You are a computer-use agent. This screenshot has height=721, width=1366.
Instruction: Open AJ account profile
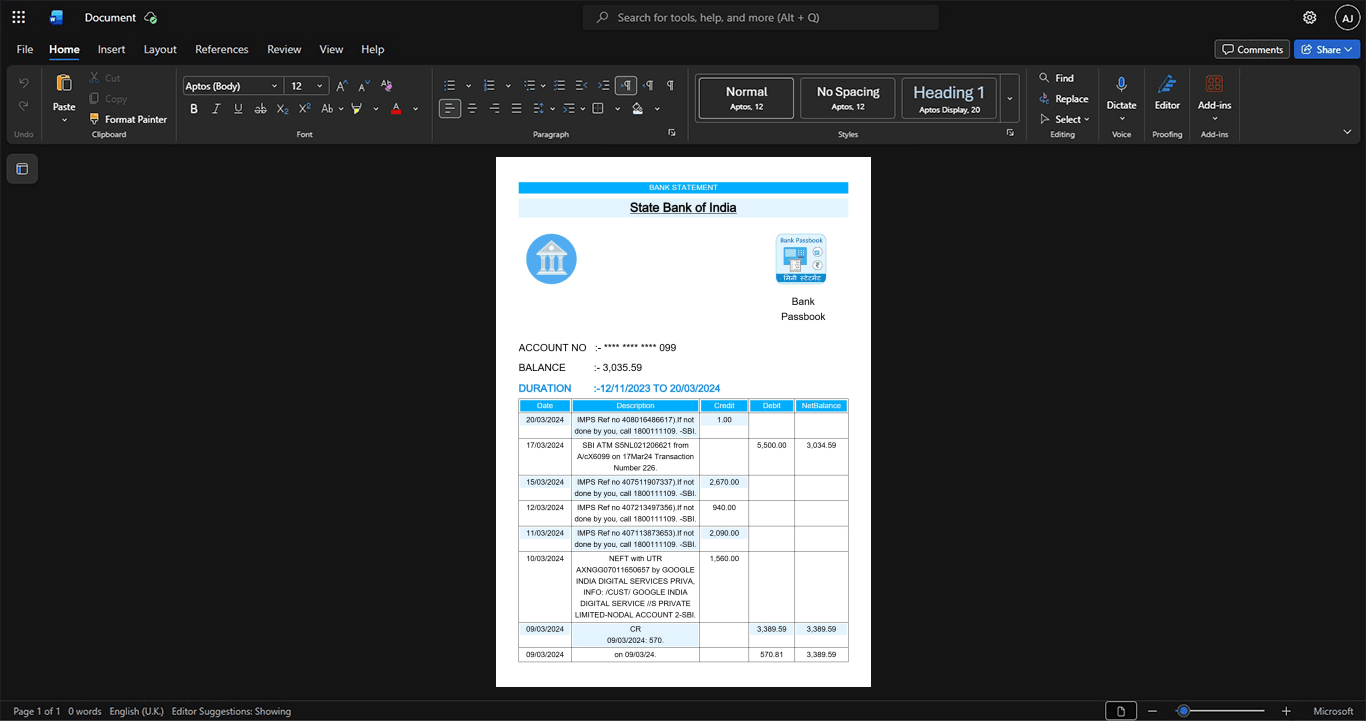click(x=1347, y=17)
